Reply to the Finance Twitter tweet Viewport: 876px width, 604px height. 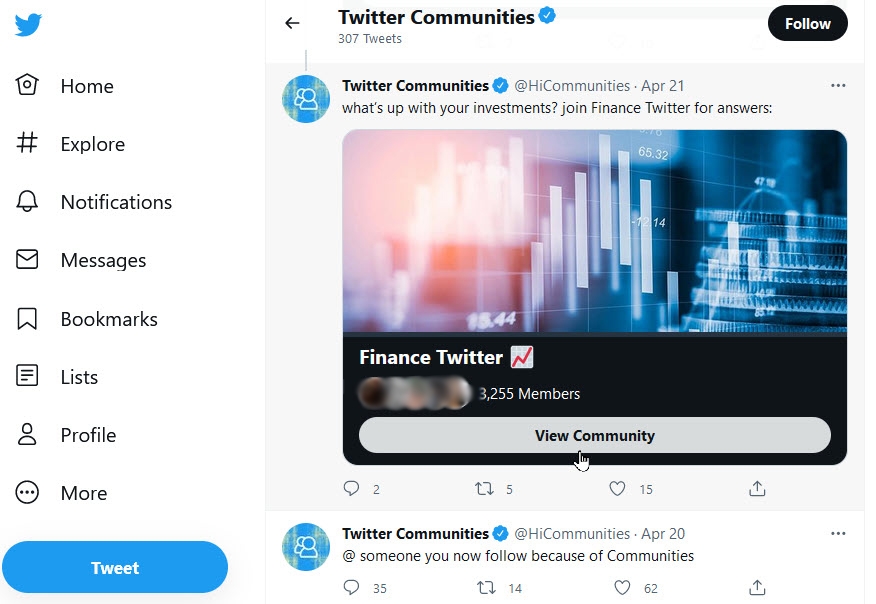tap(352, 488)
